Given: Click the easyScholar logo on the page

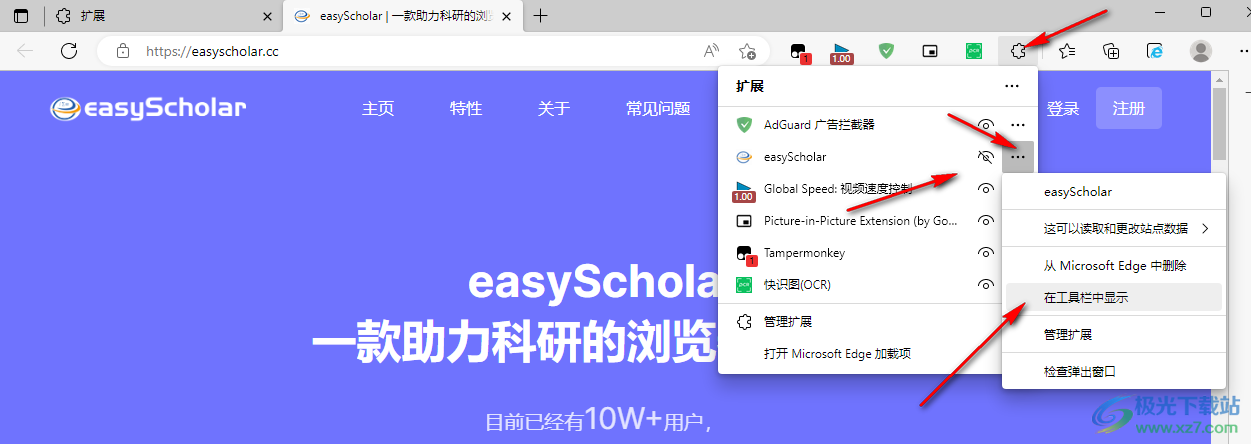Looking at the screenshot, I should pos(148,108).
